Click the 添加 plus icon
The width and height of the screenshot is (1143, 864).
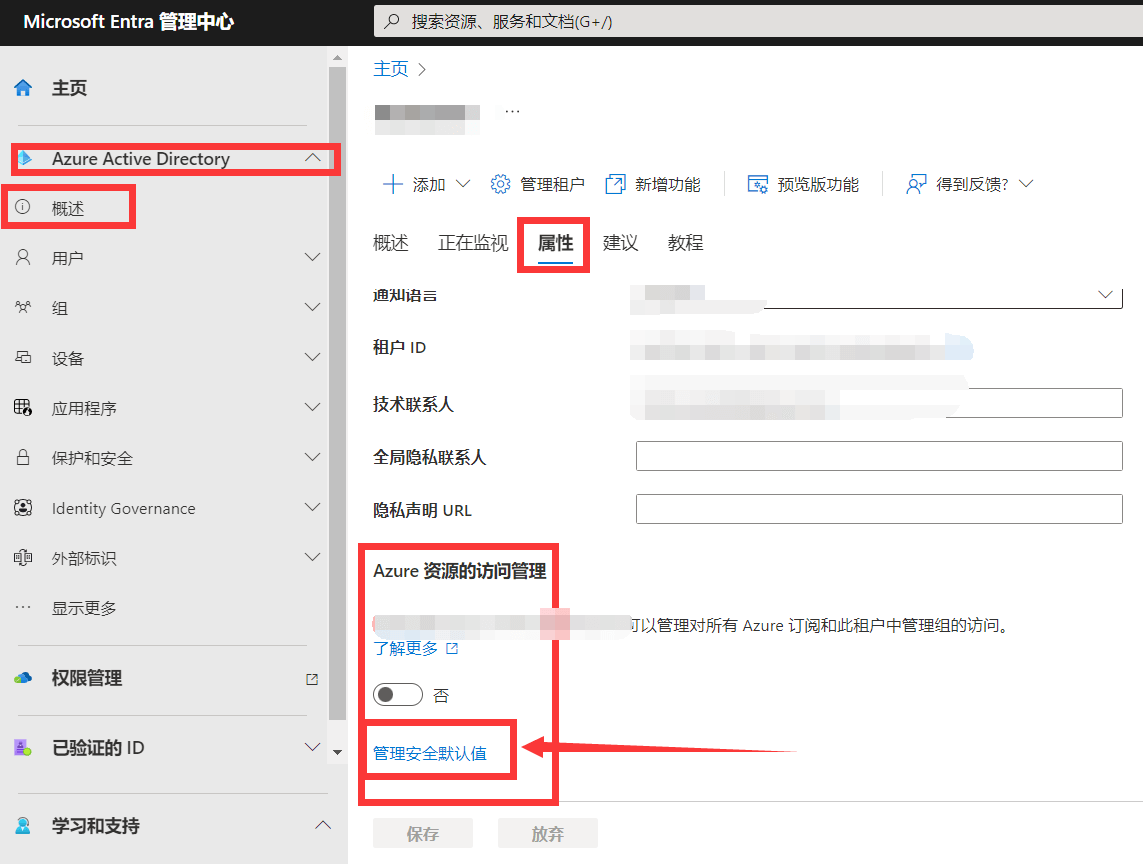tap(393, 184)
